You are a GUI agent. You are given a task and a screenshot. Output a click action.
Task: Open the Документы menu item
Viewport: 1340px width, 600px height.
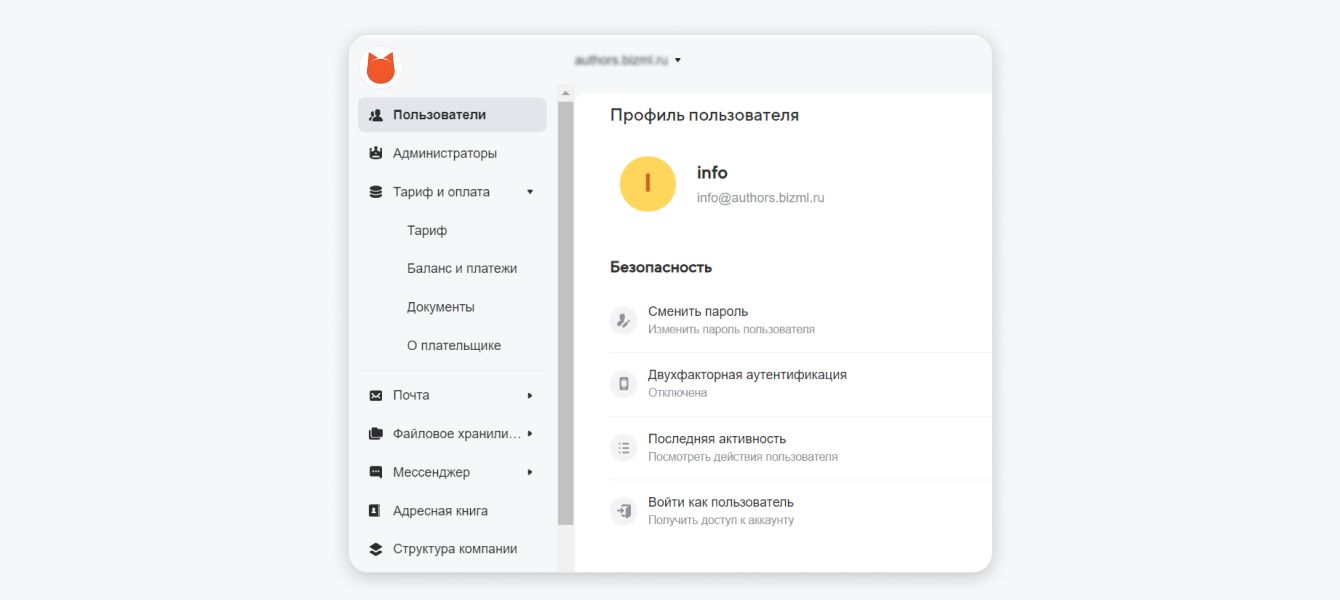[440, 307]
